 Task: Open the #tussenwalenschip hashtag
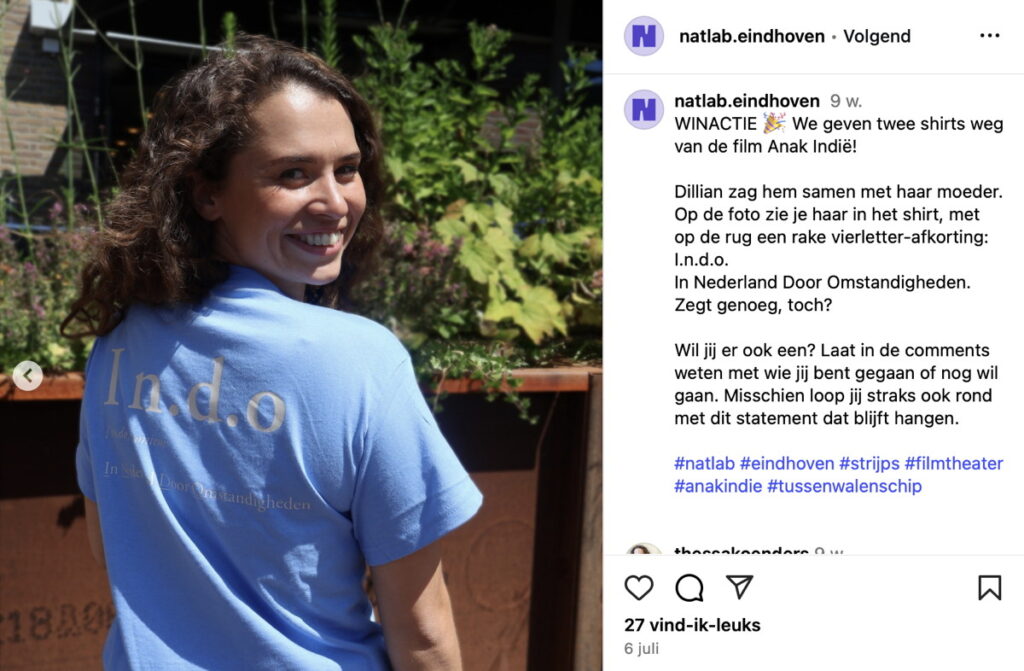pos(844,486)
